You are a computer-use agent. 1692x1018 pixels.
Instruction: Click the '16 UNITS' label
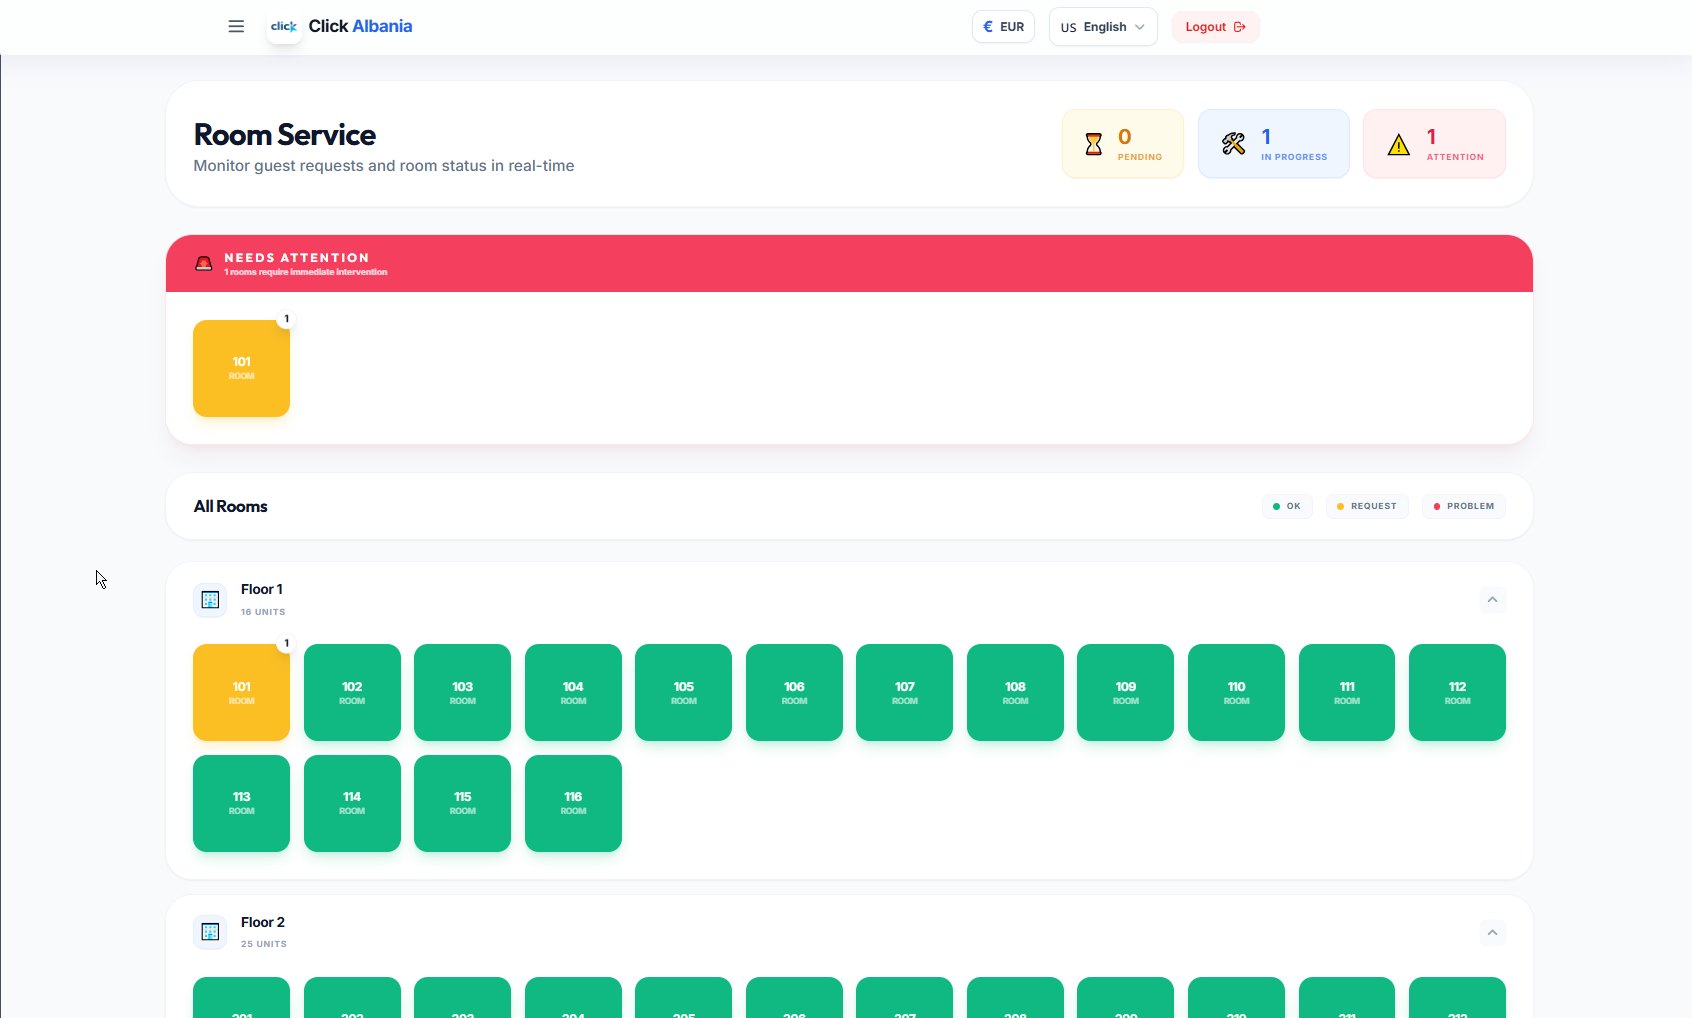(263, 612)
